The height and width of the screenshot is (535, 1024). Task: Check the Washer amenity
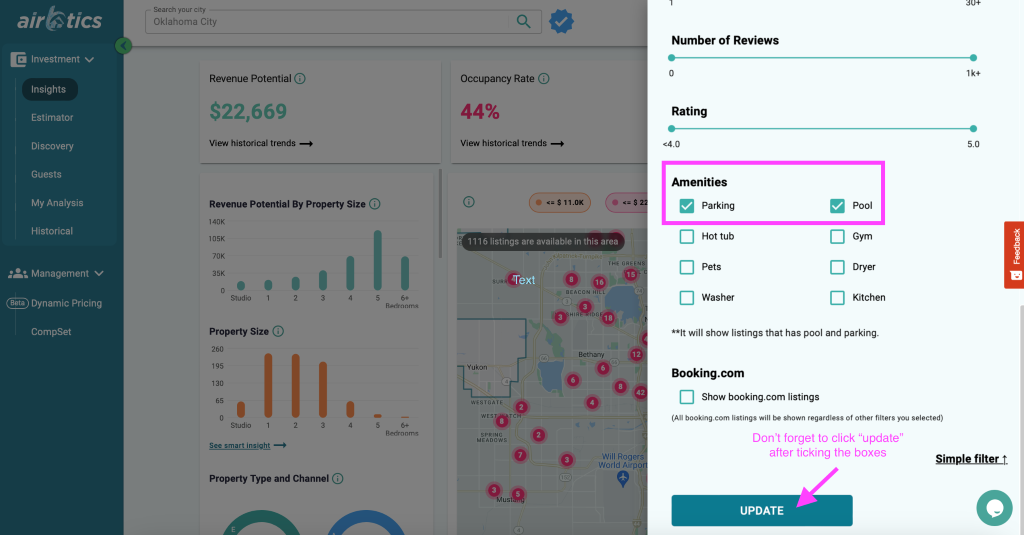[686, 298]
